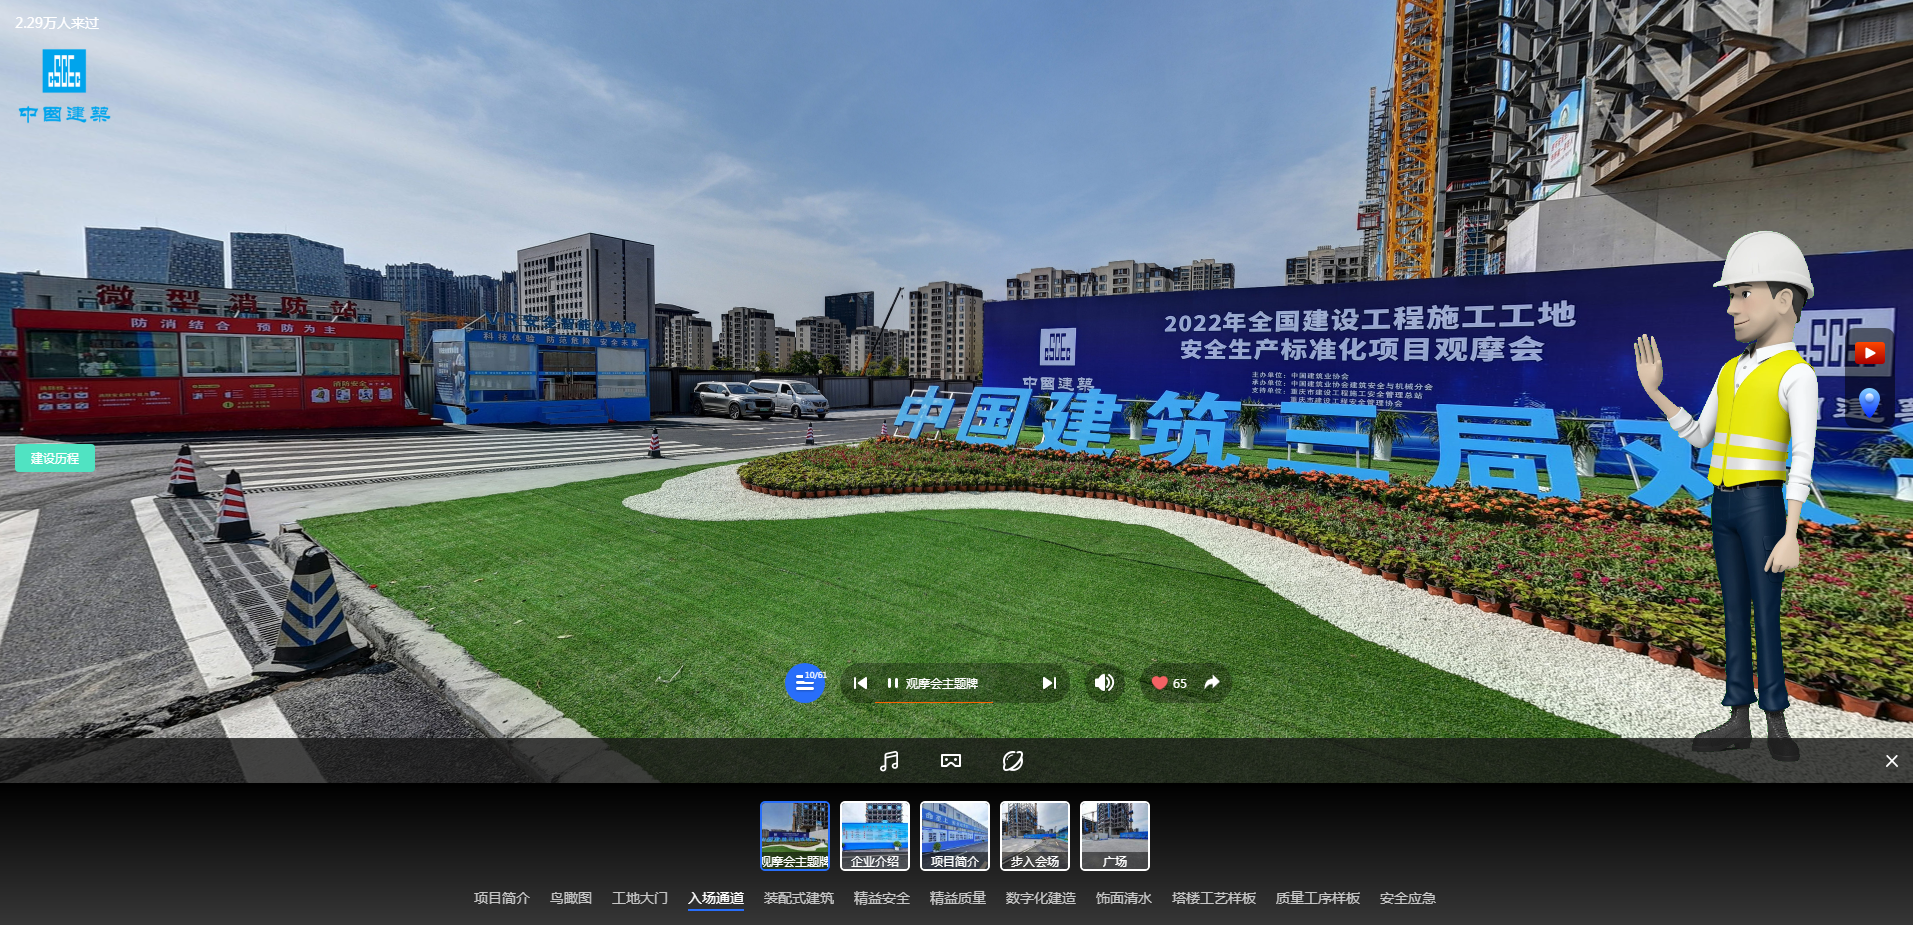The width and height of the screenshot is (1913, 925).
Task: Select the 步入会场 thumbnail
Action: point(1035,836)
